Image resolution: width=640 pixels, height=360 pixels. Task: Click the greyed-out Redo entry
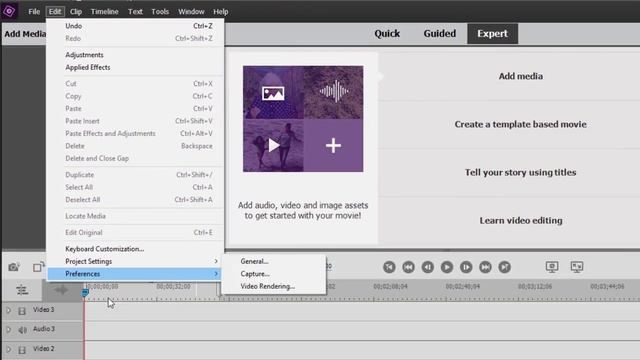pyautogui.click(x=136, y=38)
